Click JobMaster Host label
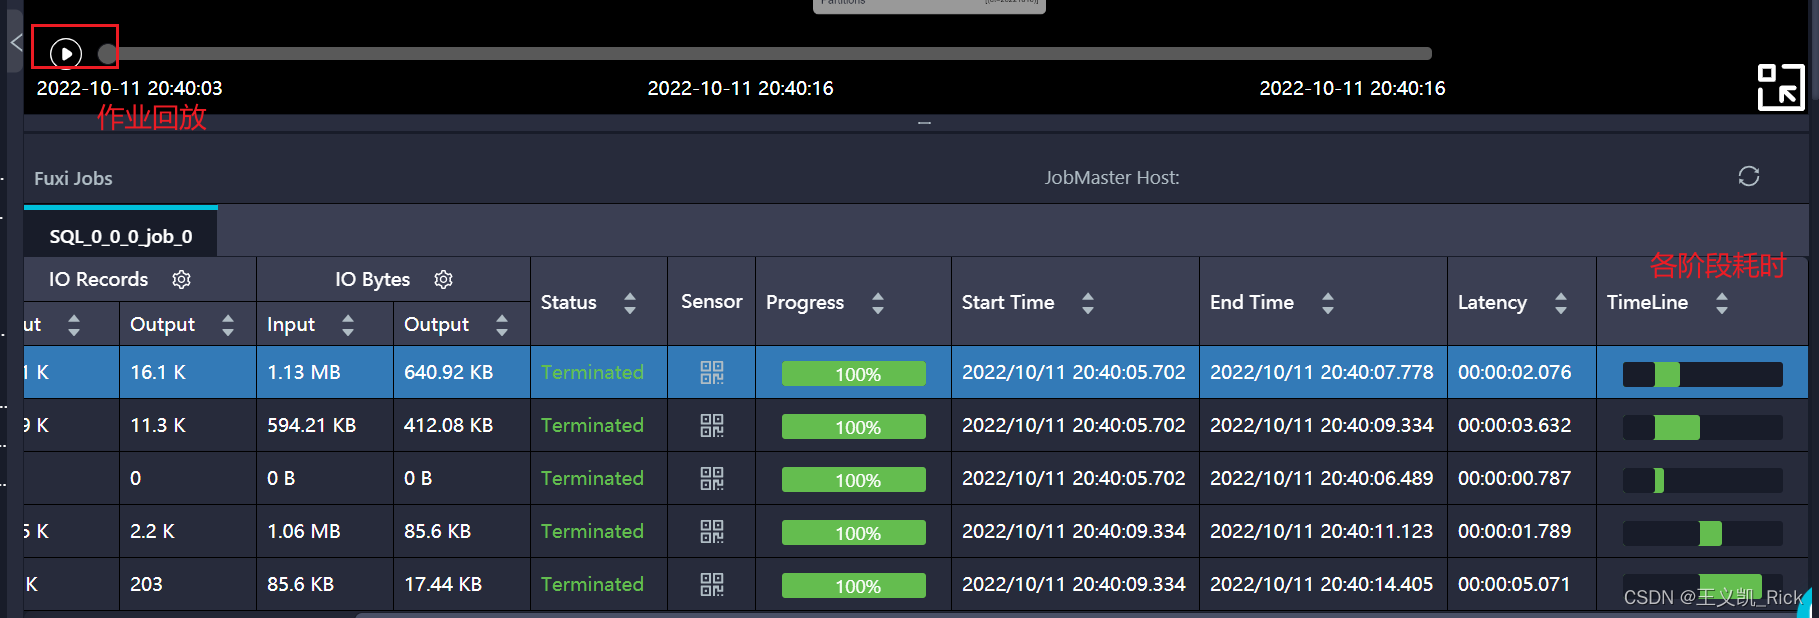The width and height of the screenshot is (1819, 618). (1112, 178)
